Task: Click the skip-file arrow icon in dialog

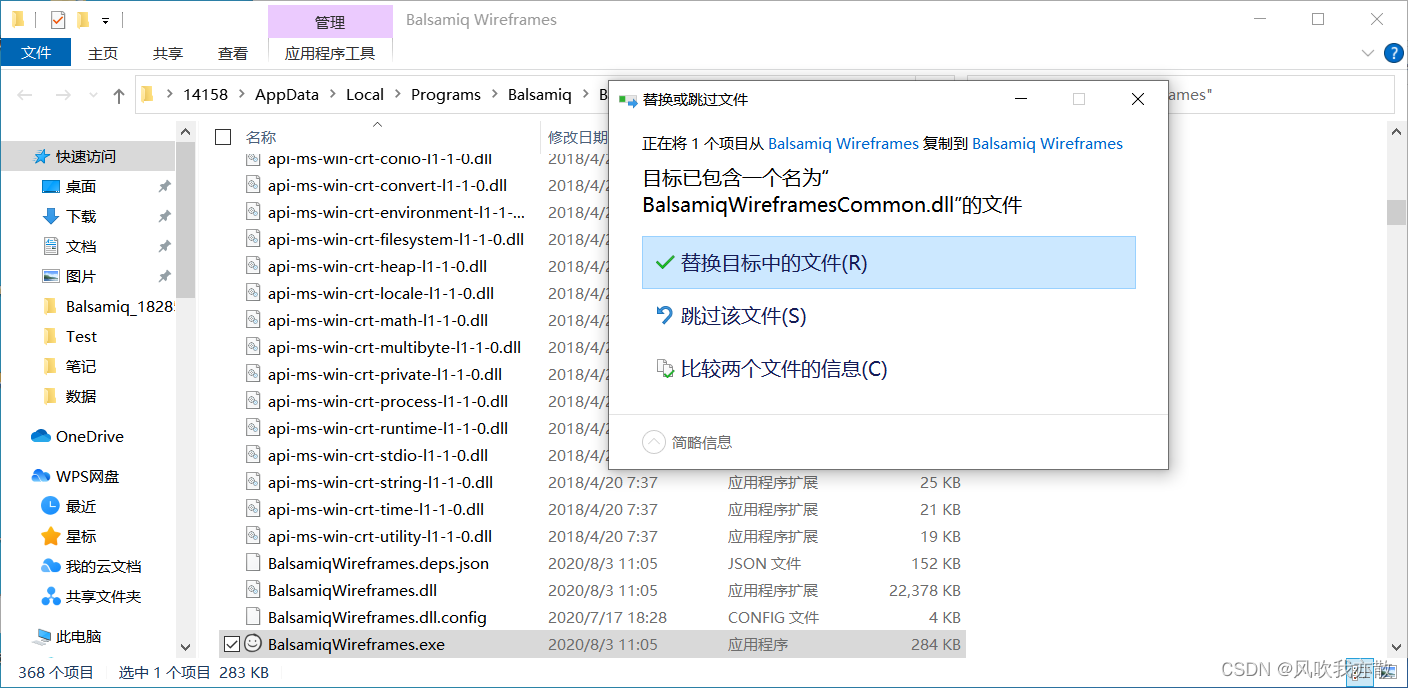Action: point(664,315)
